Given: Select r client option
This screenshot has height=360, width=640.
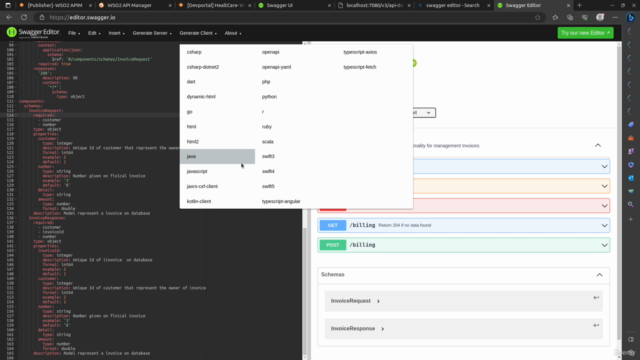Looking at the screenshot, I should [296, 112].
